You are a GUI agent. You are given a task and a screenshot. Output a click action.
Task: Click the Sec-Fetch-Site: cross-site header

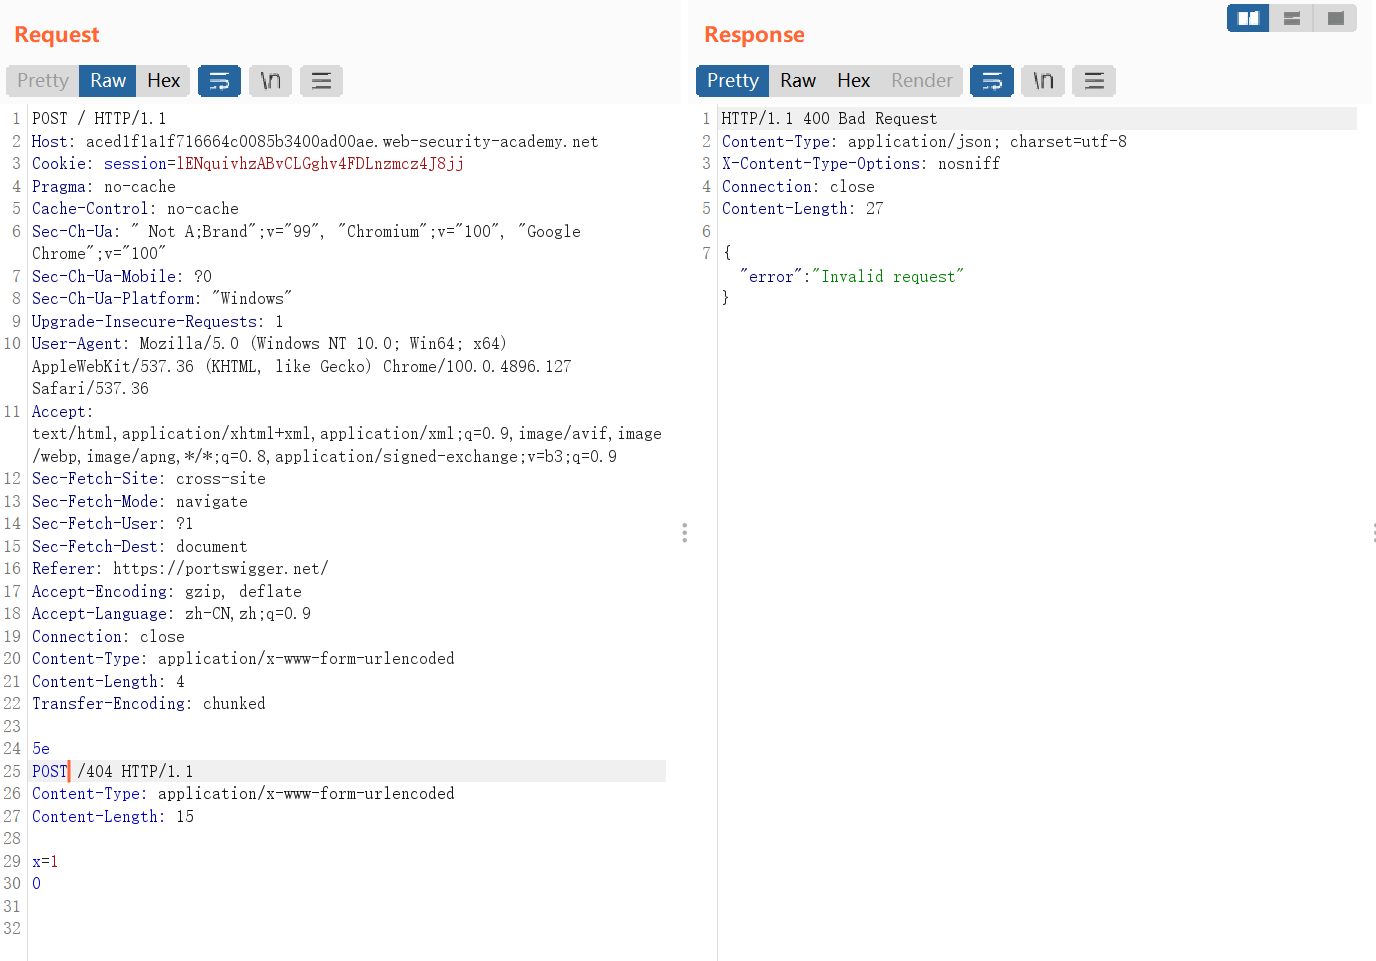pos(149,479)
